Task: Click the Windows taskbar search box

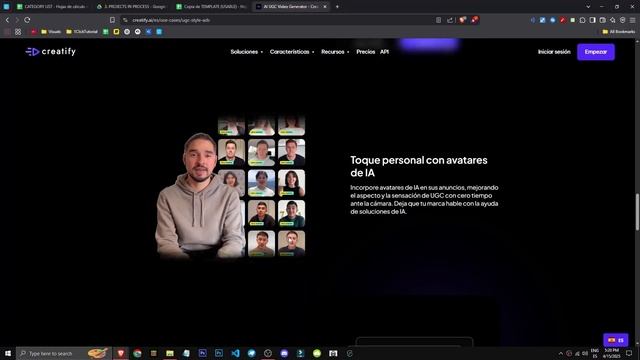Action: pyautogui.click(x=64, y=353)
